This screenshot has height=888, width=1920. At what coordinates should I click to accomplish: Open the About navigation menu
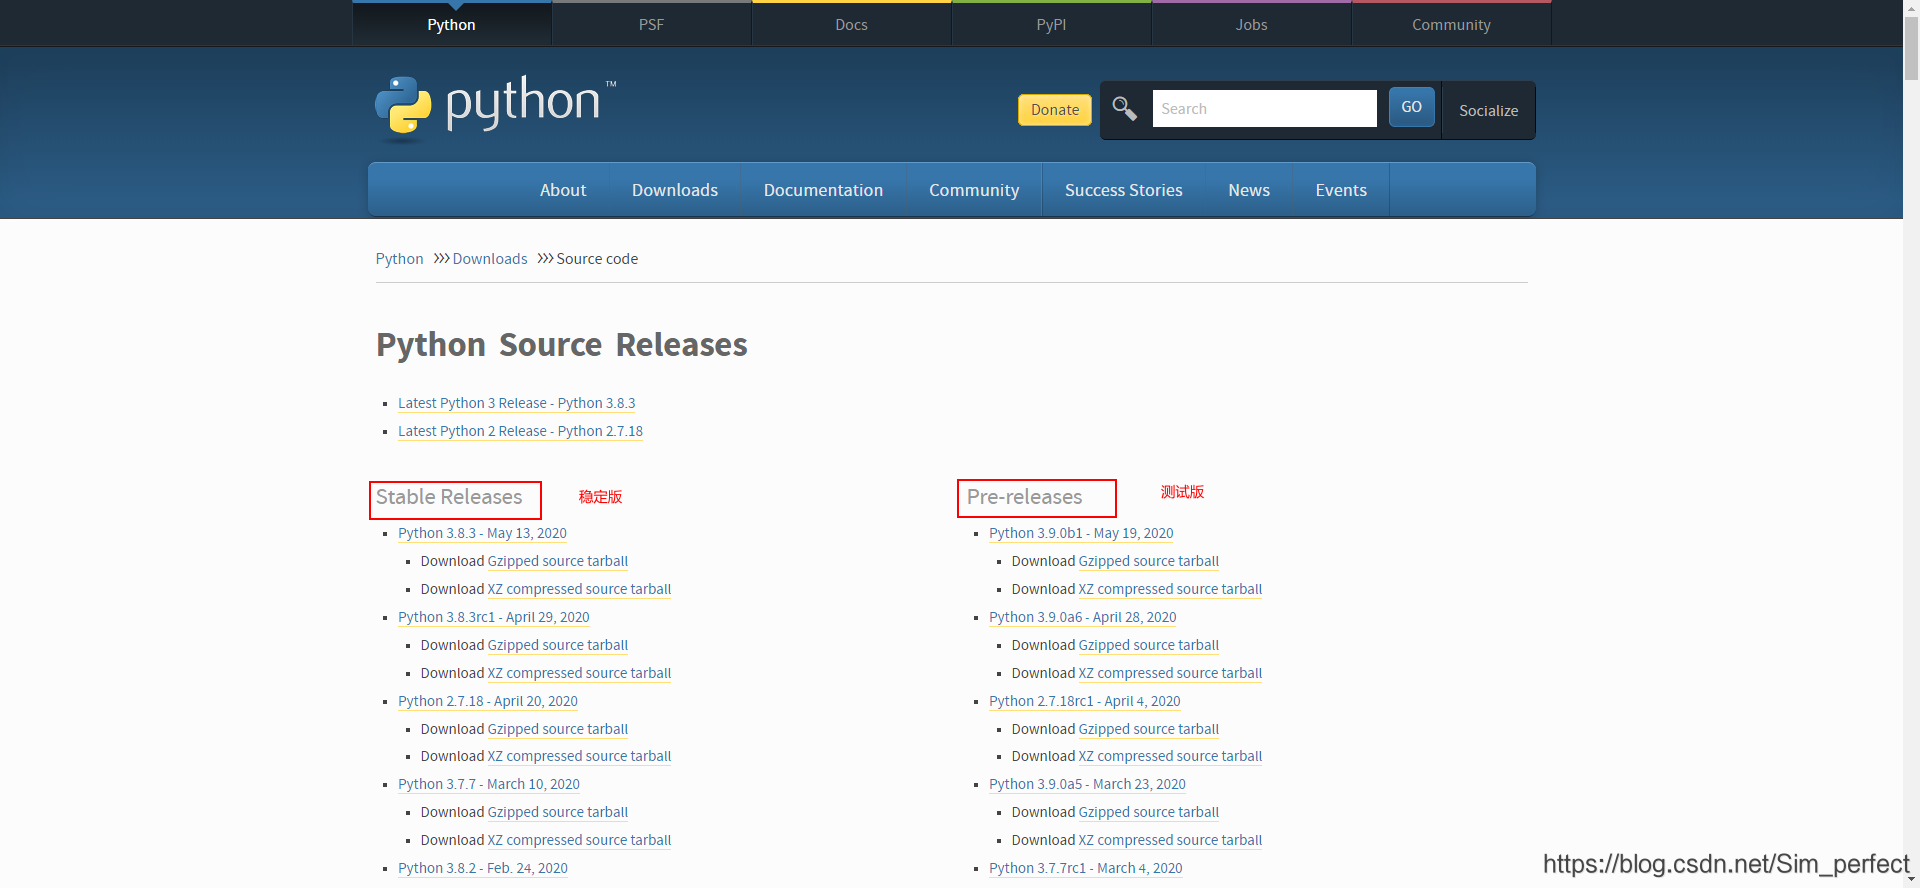[563, 190]
